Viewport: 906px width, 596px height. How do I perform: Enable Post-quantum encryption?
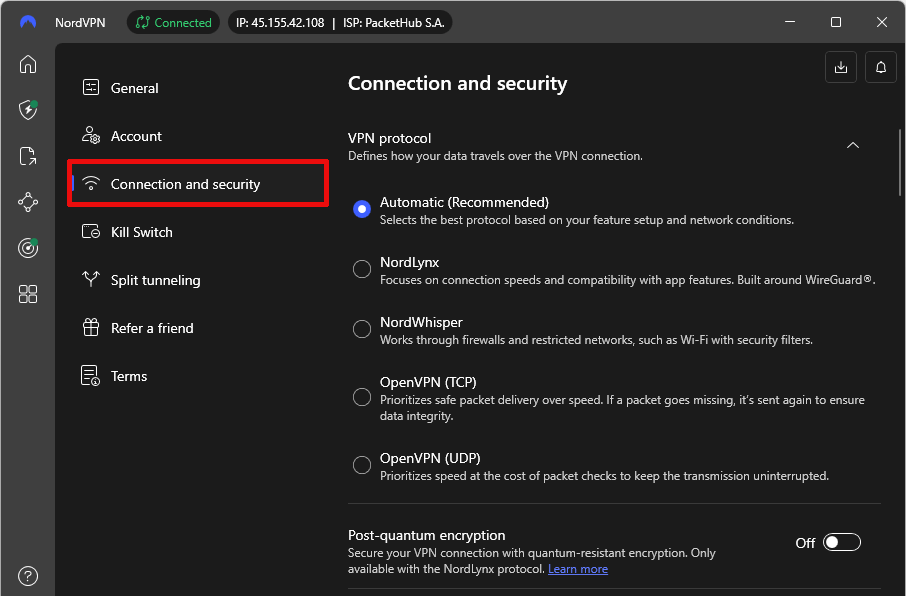point(841,541)
